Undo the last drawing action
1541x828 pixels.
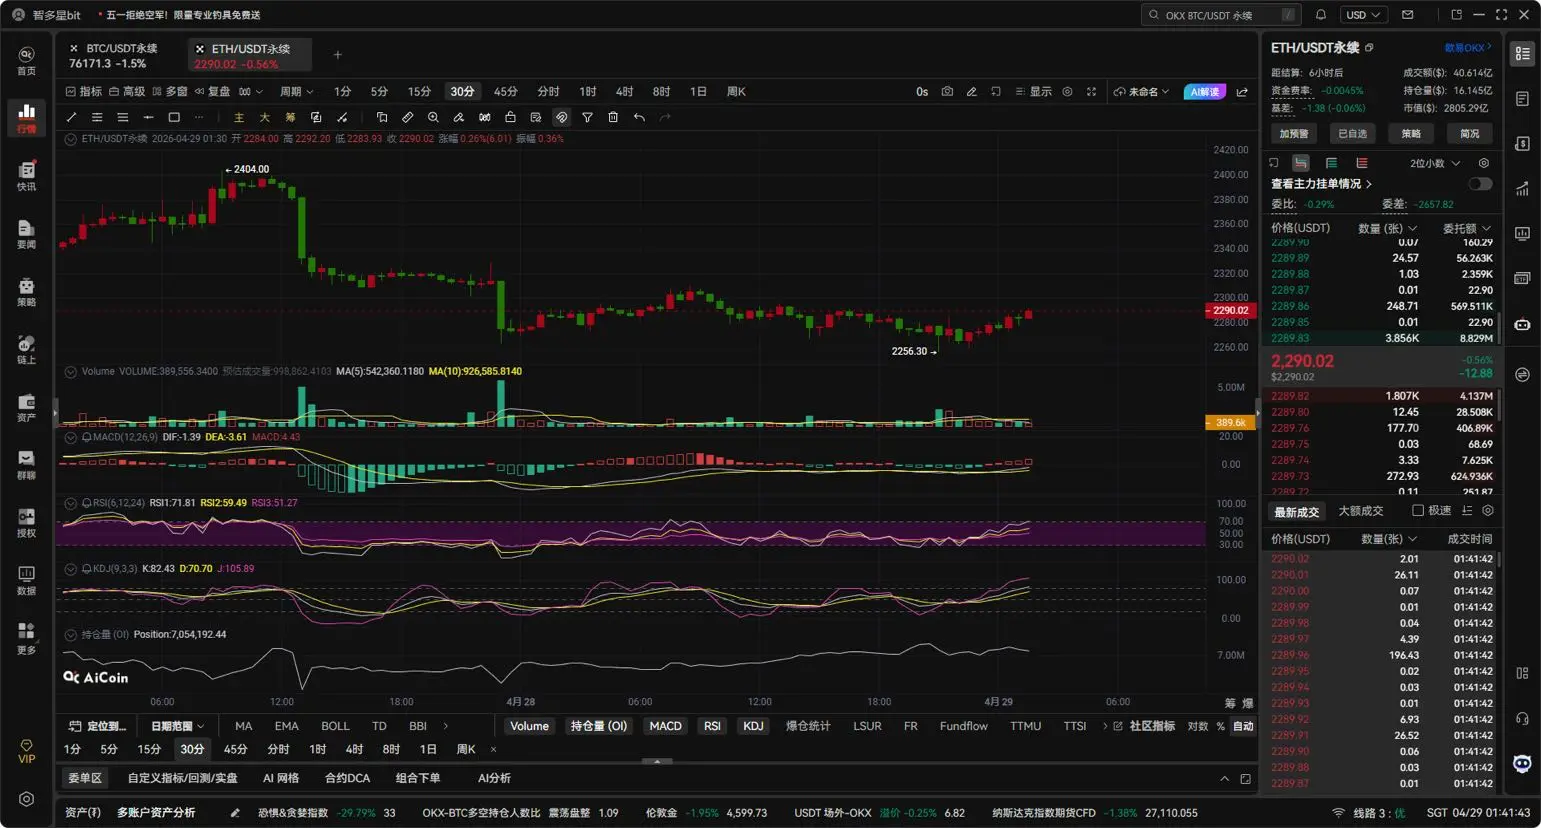pos(639,117)
